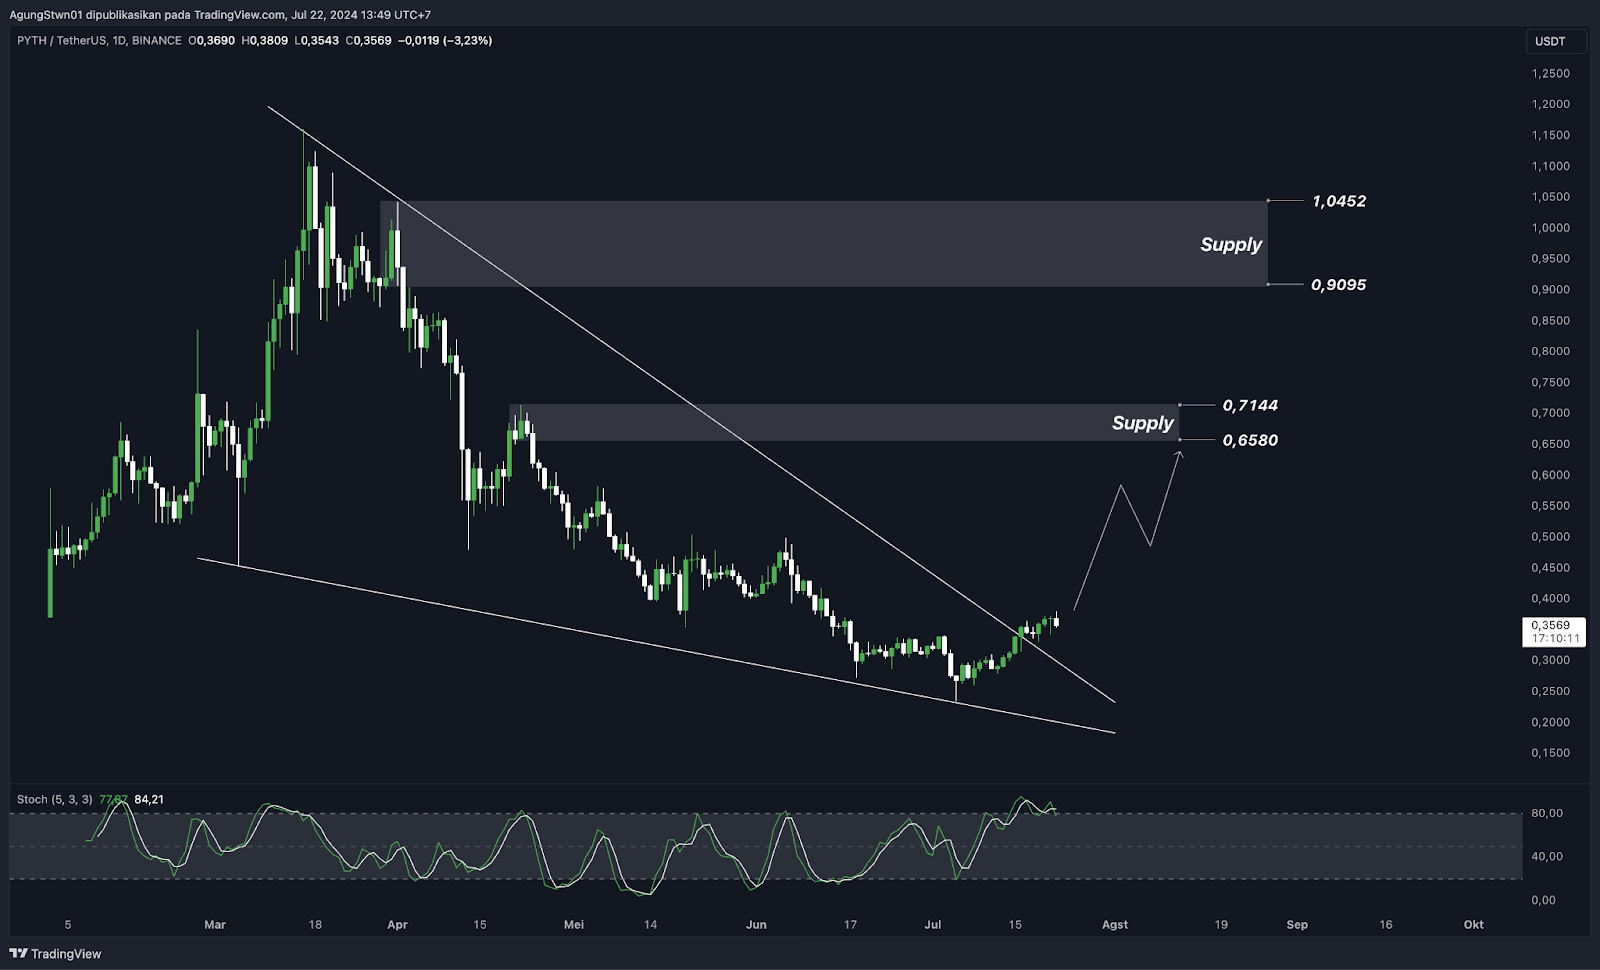Select the Stoch value 84,21
The height and width of the screenshot is (970, 1600).
(x=149, y=799)
